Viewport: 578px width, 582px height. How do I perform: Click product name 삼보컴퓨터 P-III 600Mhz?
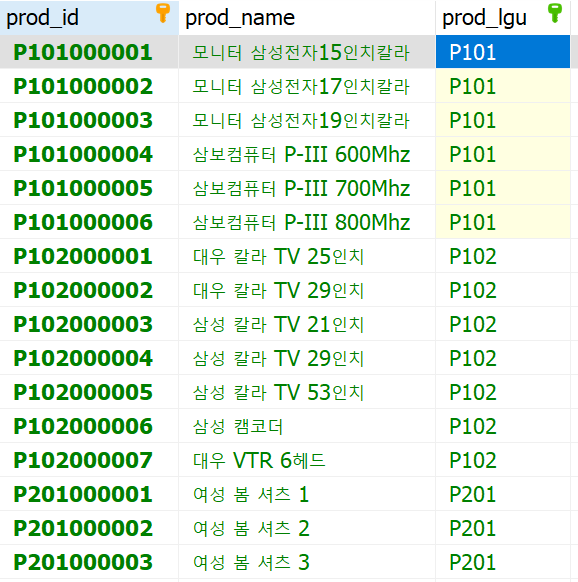point(301,154)
